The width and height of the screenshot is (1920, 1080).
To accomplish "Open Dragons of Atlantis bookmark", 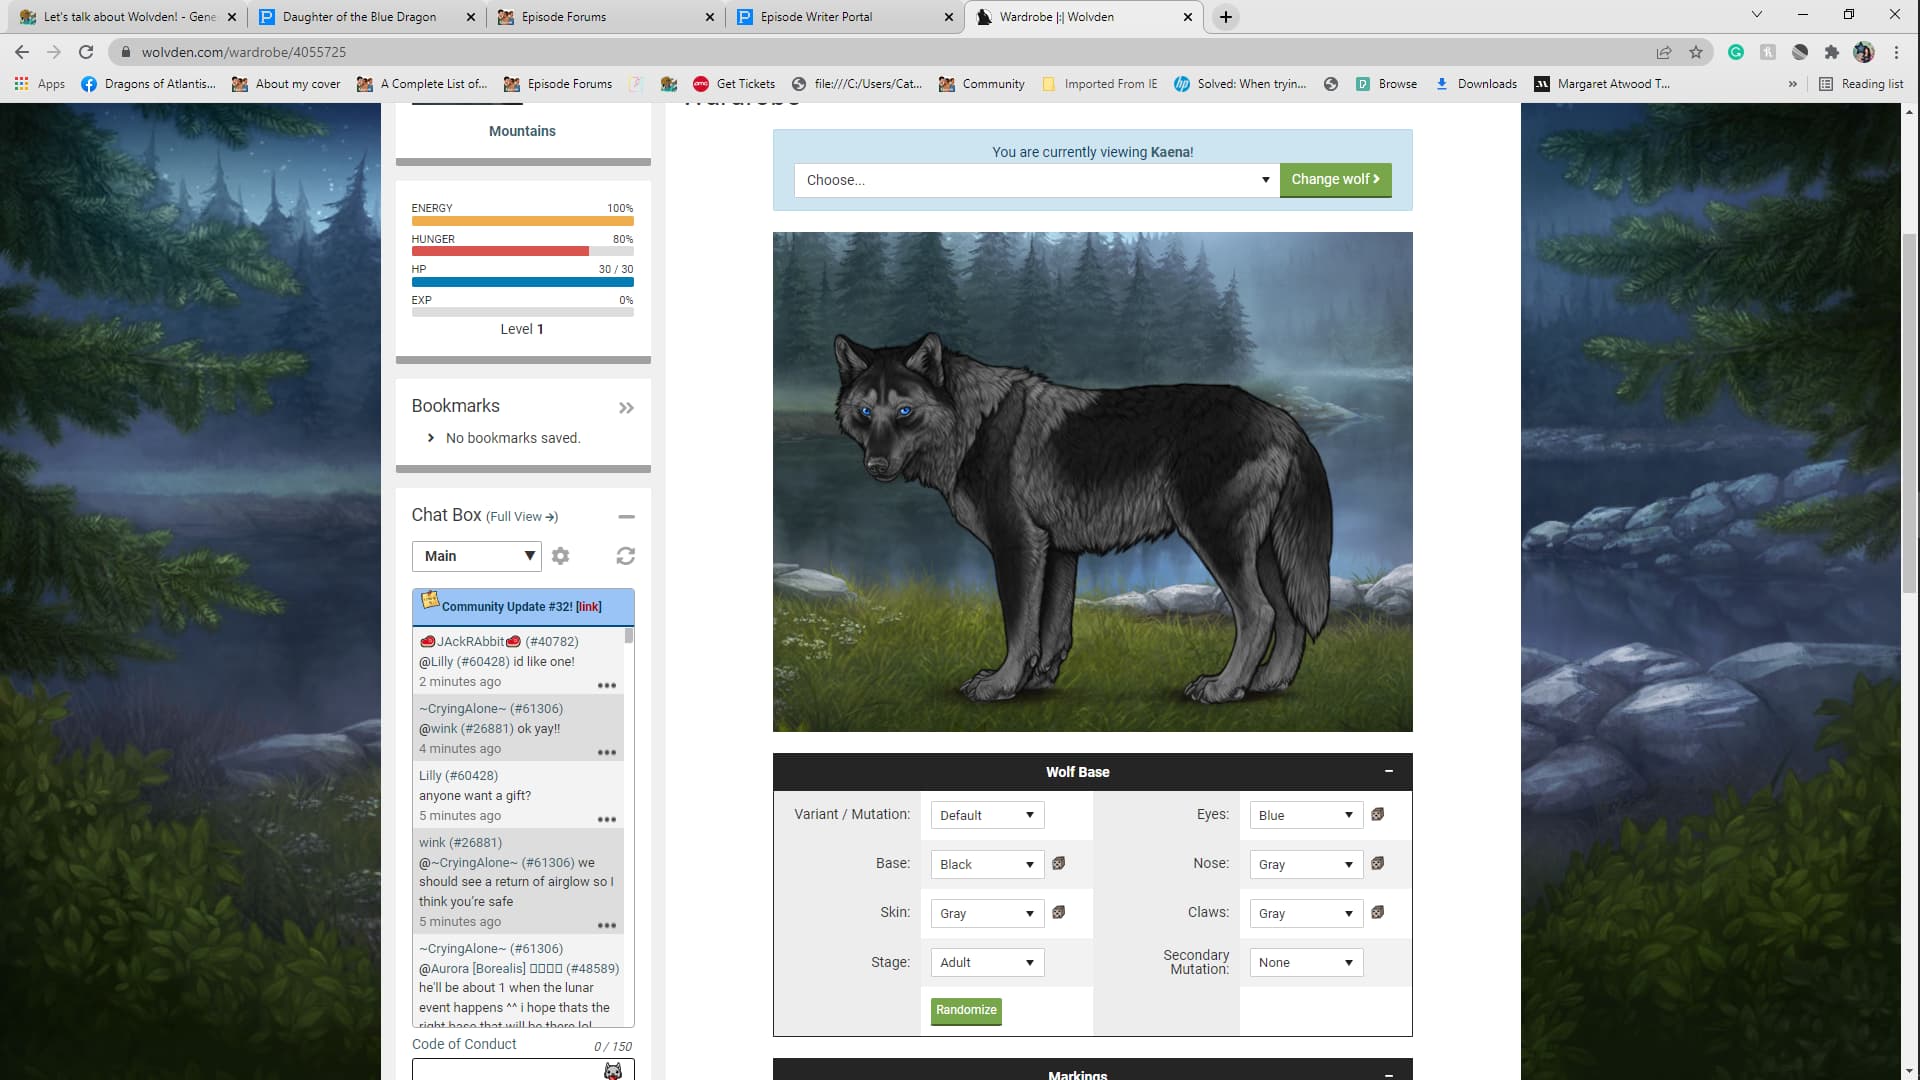I will point(148,84).
